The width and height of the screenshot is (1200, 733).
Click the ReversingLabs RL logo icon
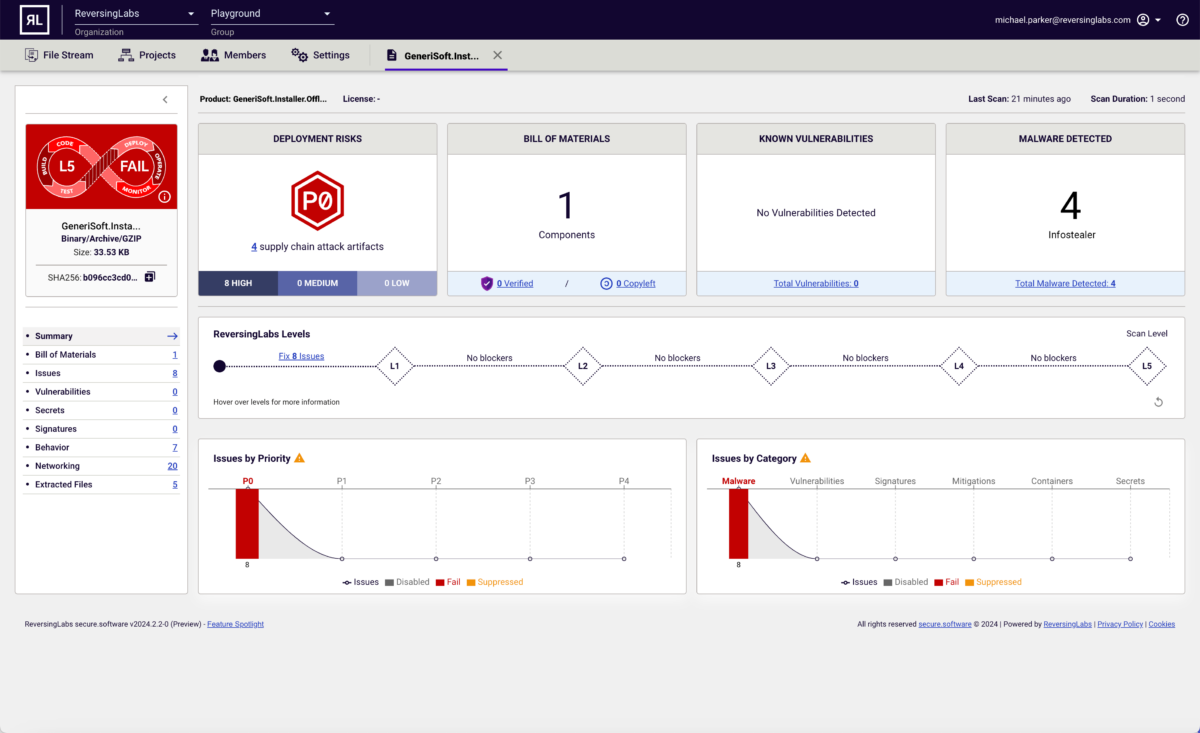pos(34,19)
